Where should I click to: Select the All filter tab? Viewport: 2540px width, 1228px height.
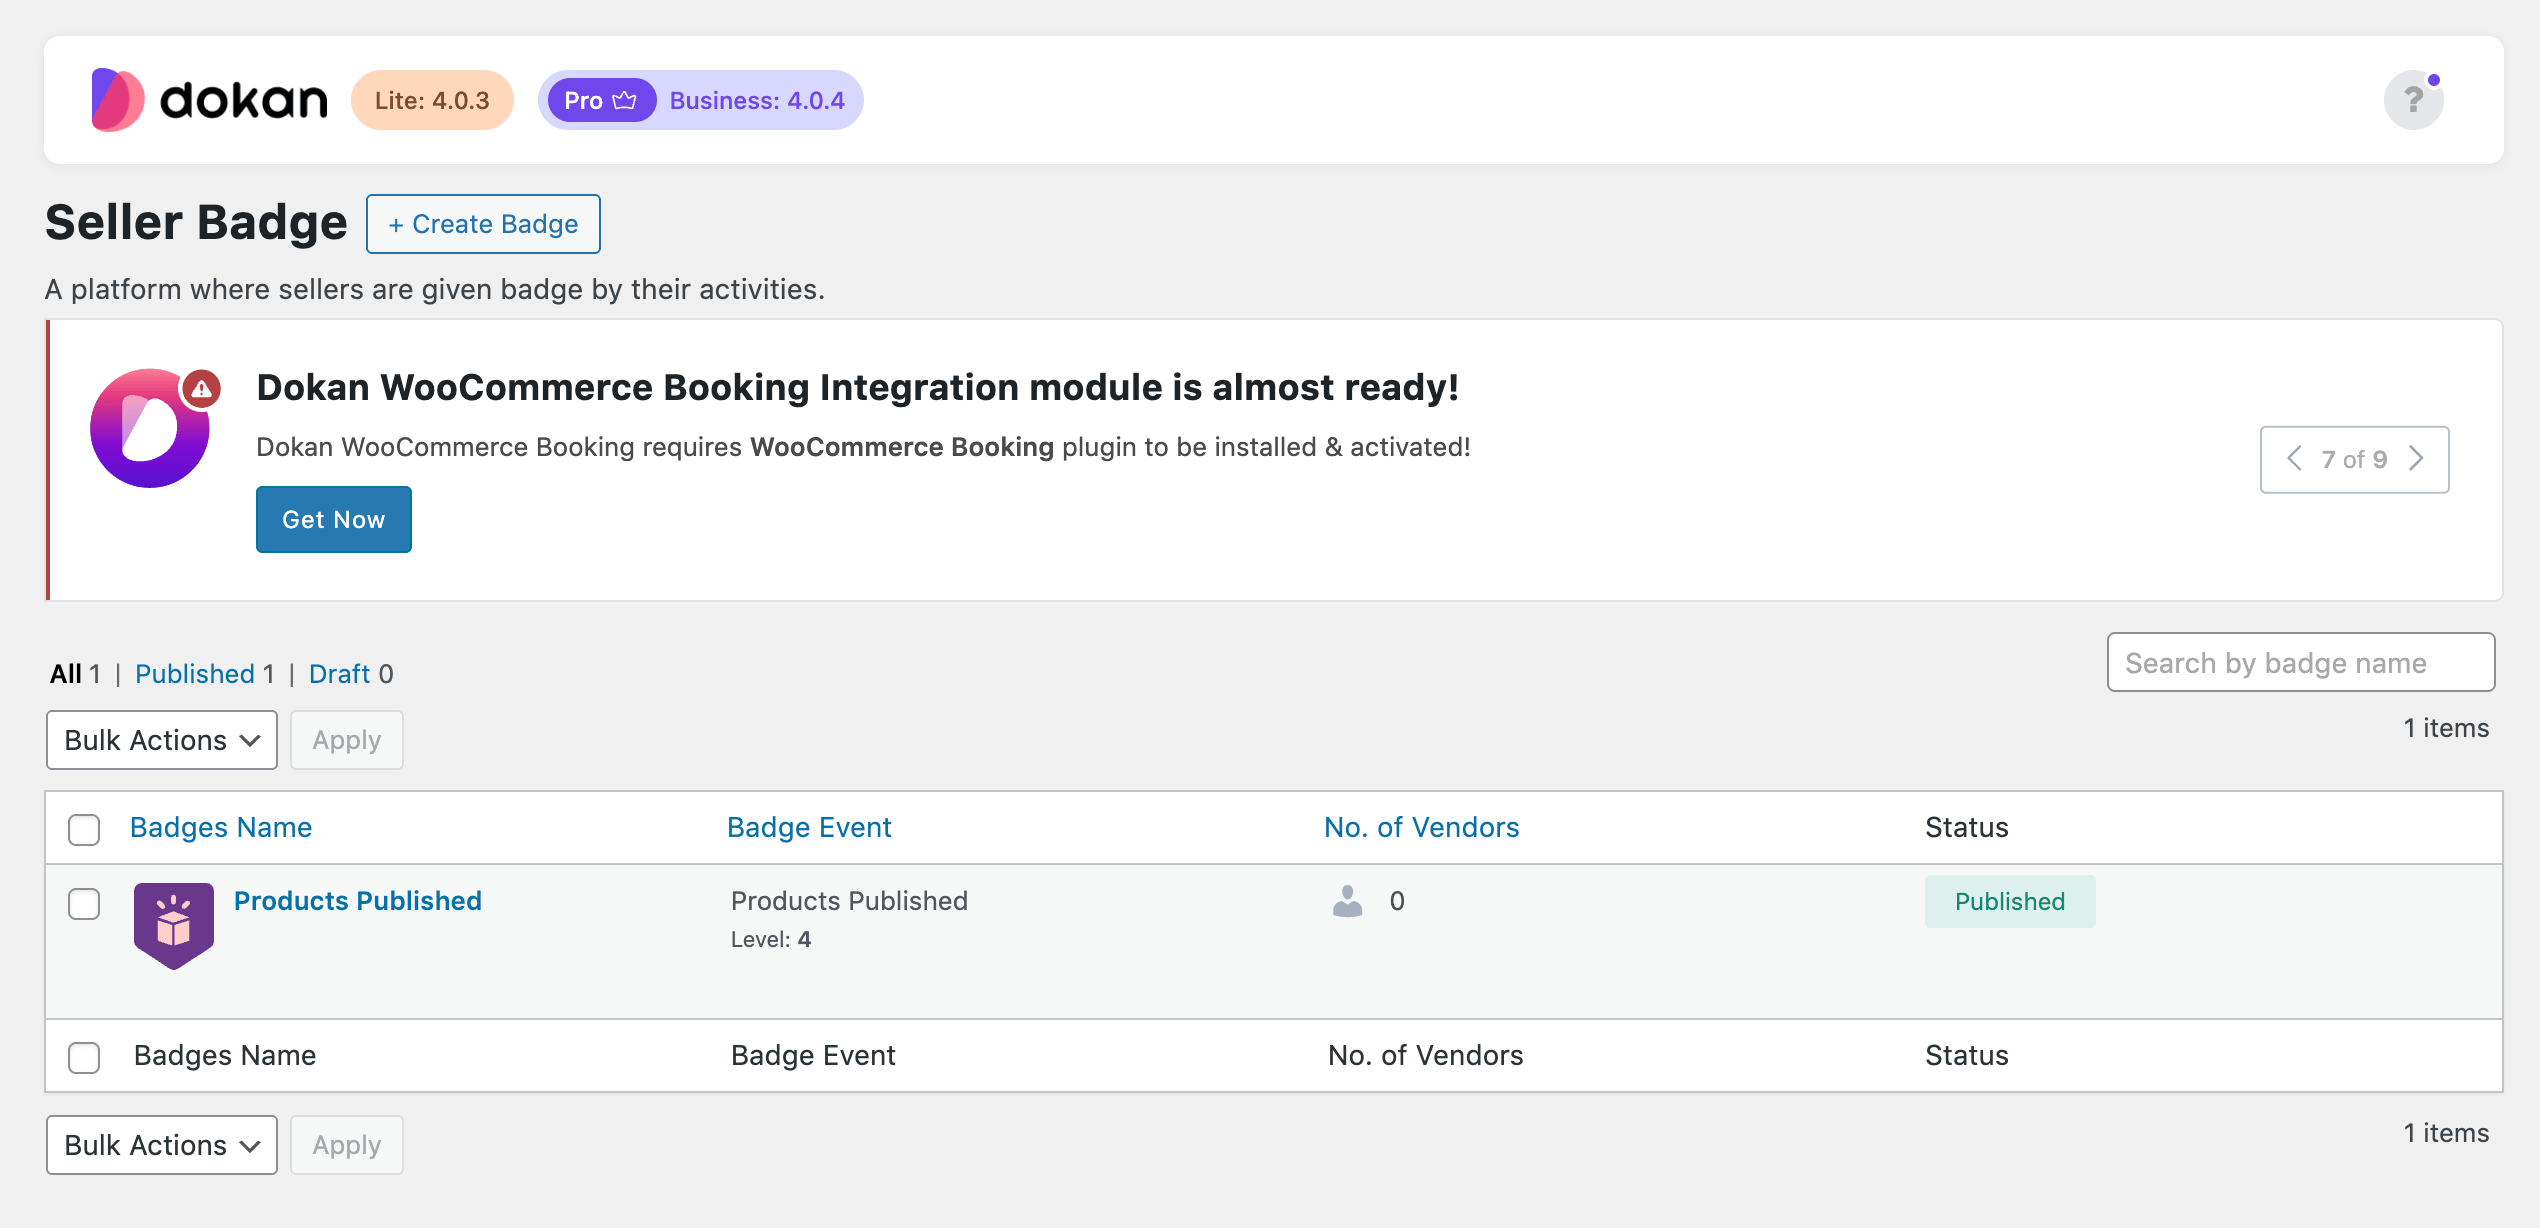coord(66,674)
